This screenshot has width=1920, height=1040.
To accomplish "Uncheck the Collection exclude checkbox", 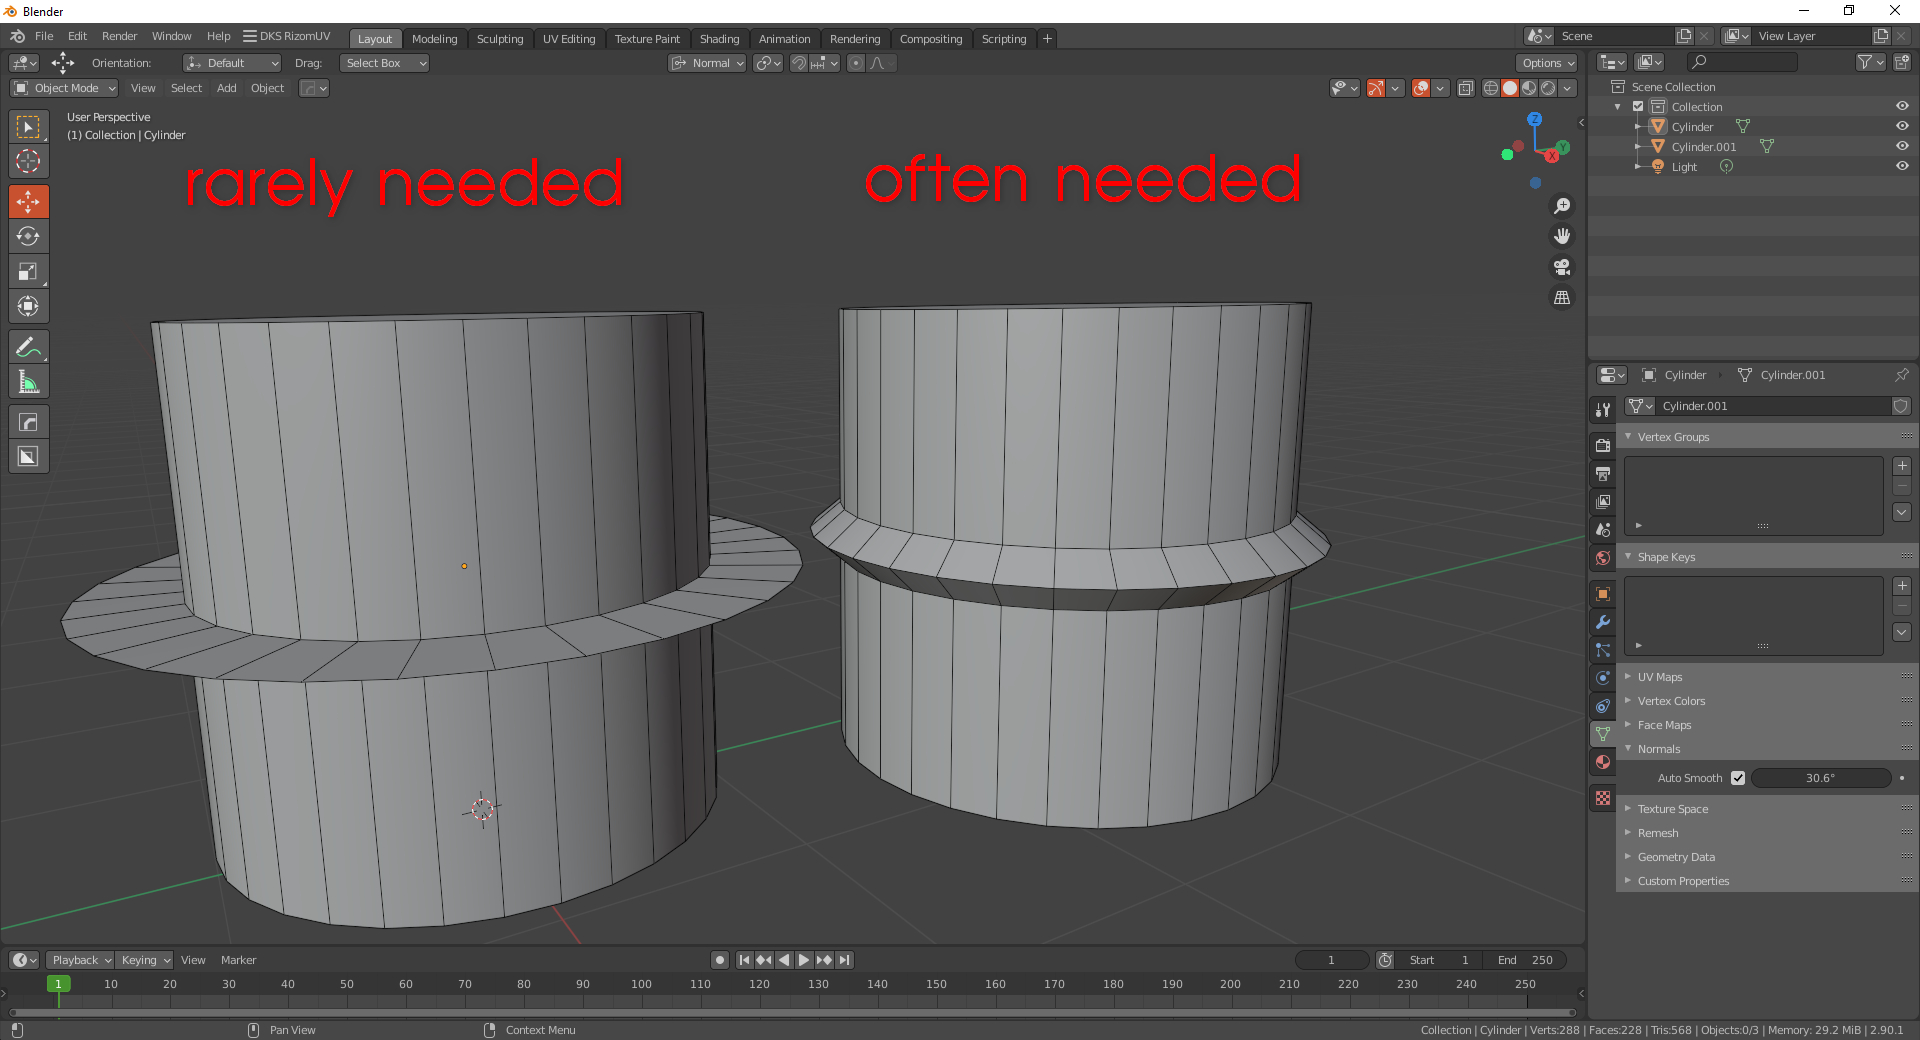I will [x=1638, y=106].
